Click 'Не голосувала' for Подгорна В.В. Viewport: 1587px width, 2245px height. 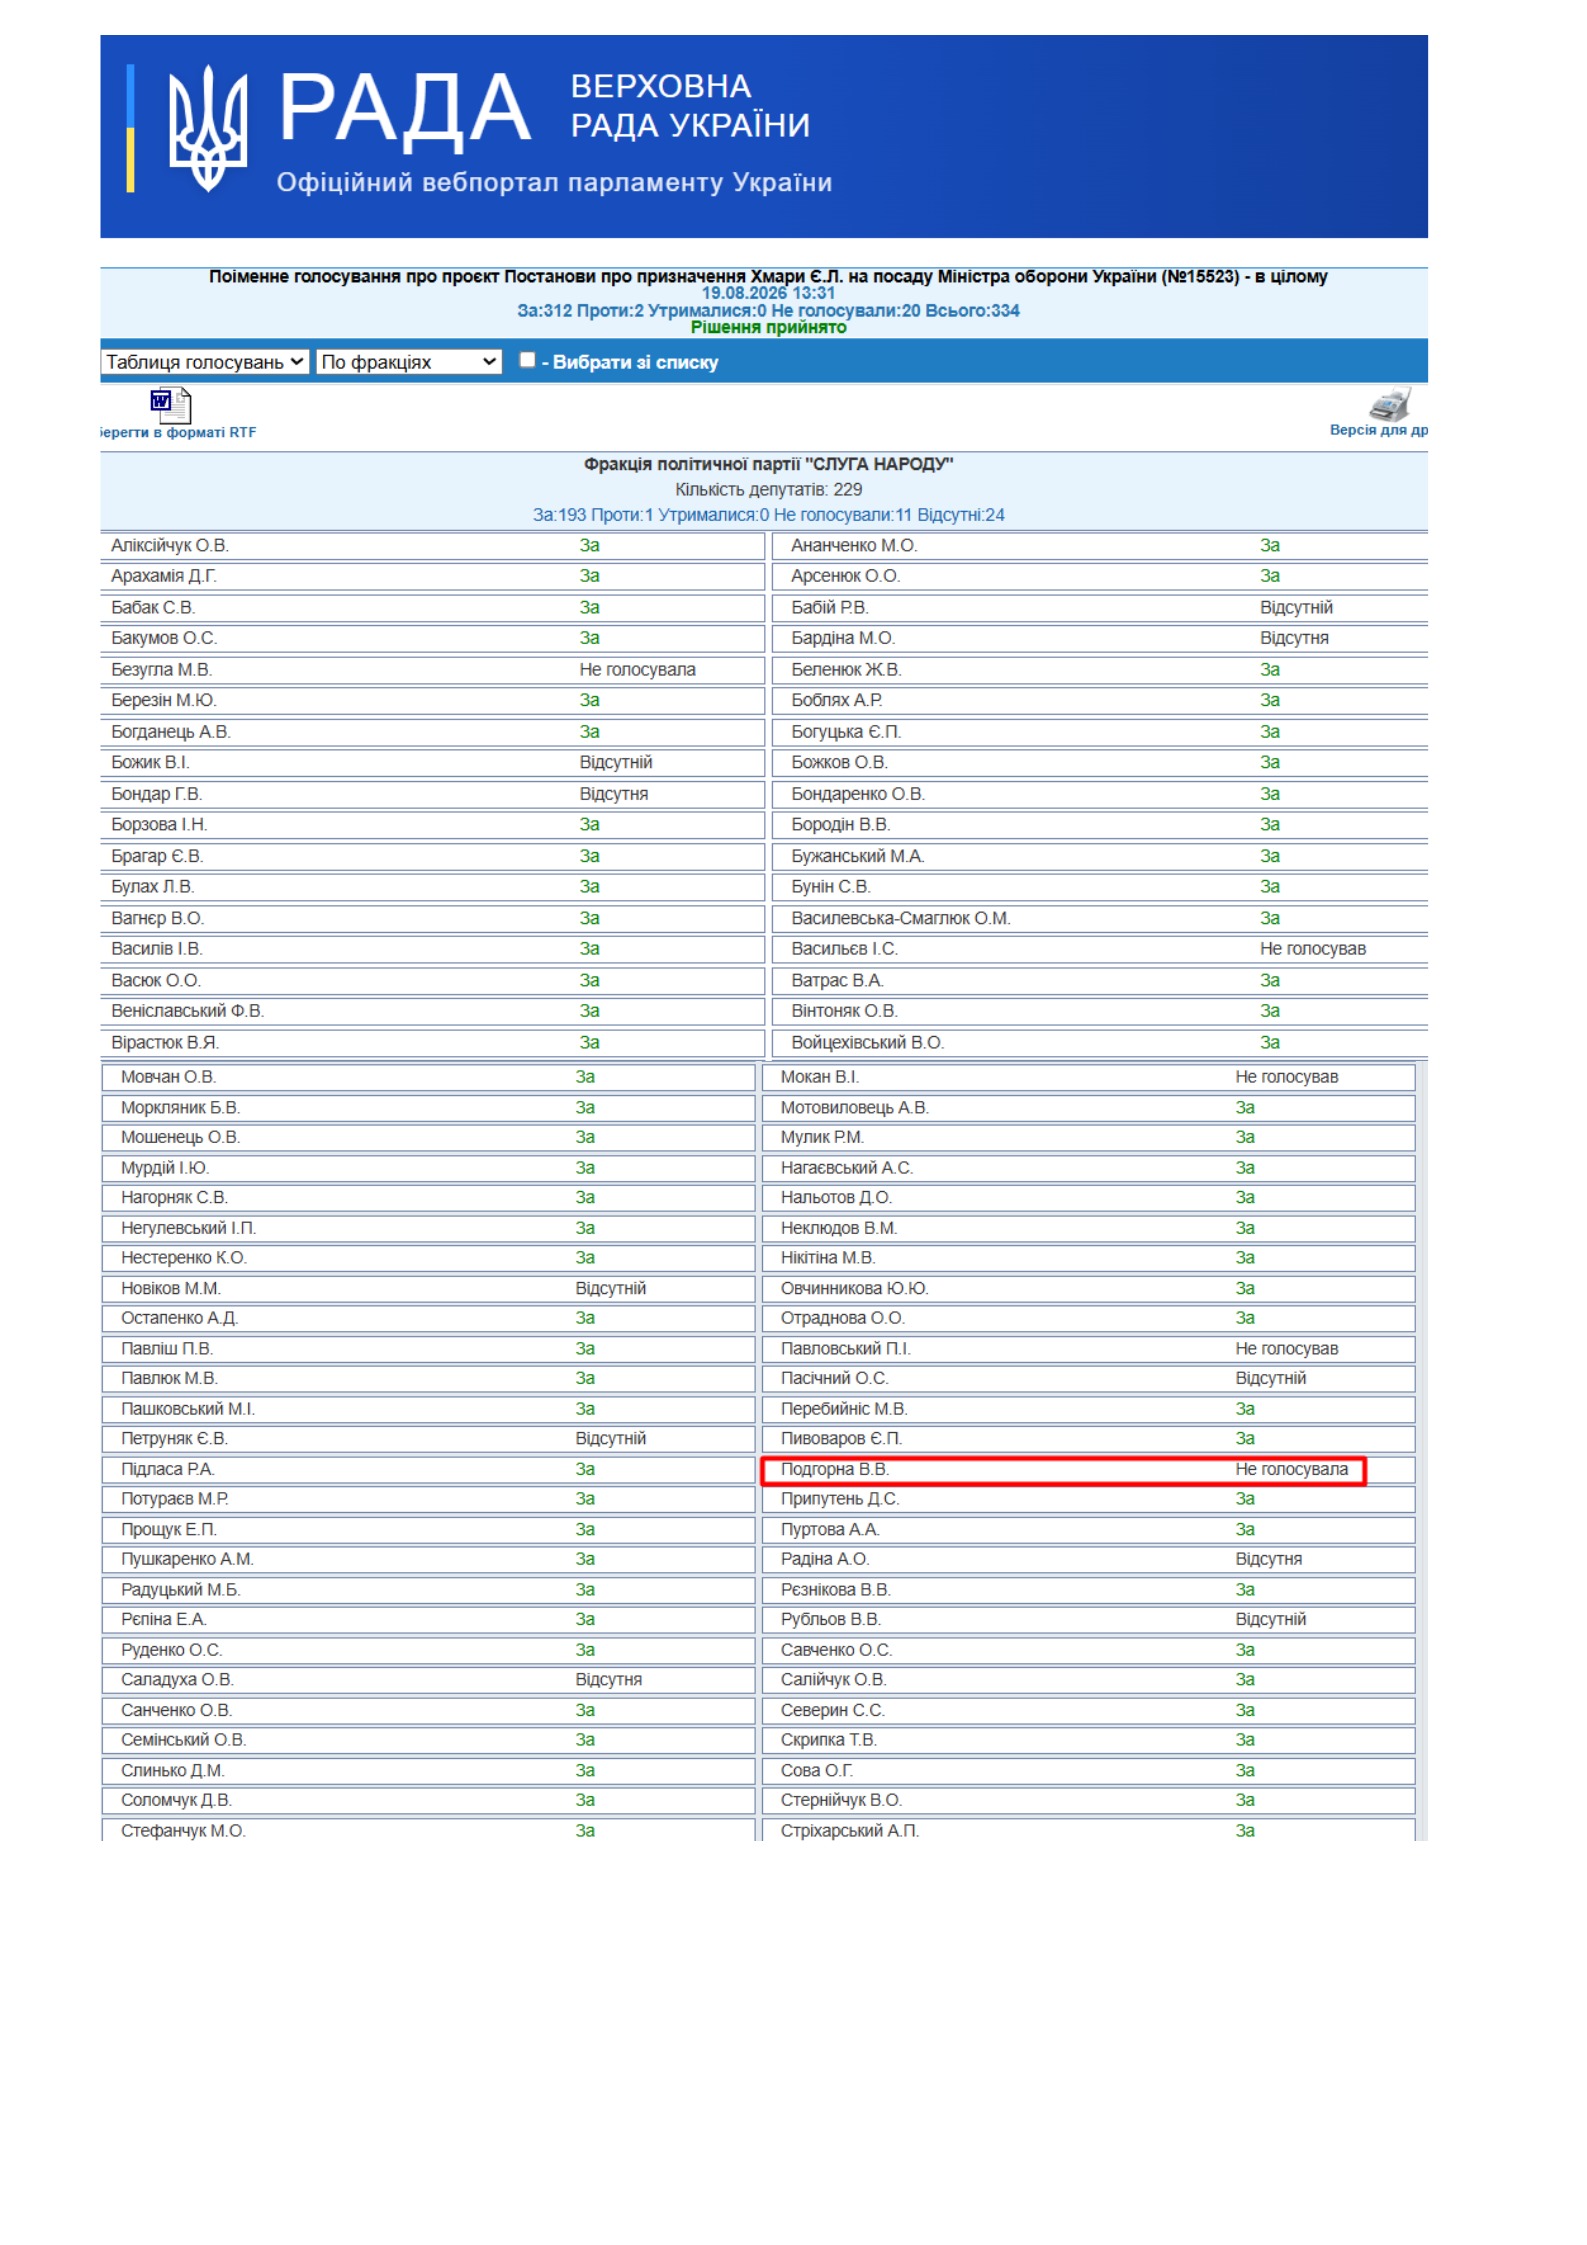1291,1469
